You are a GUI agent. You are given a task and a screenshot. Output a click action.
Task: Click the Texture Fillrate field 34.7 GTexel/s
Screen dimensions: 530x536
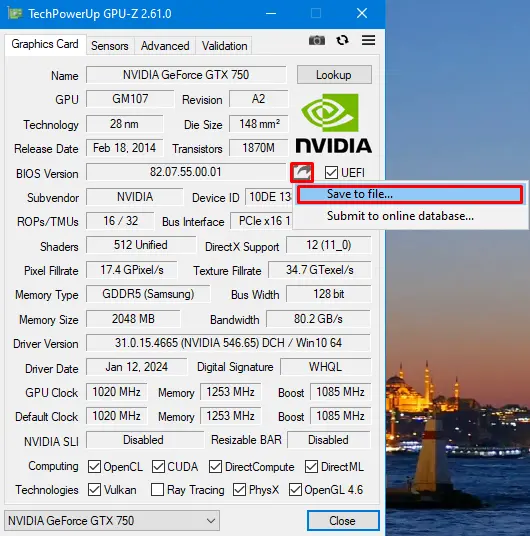pos(320,270)
